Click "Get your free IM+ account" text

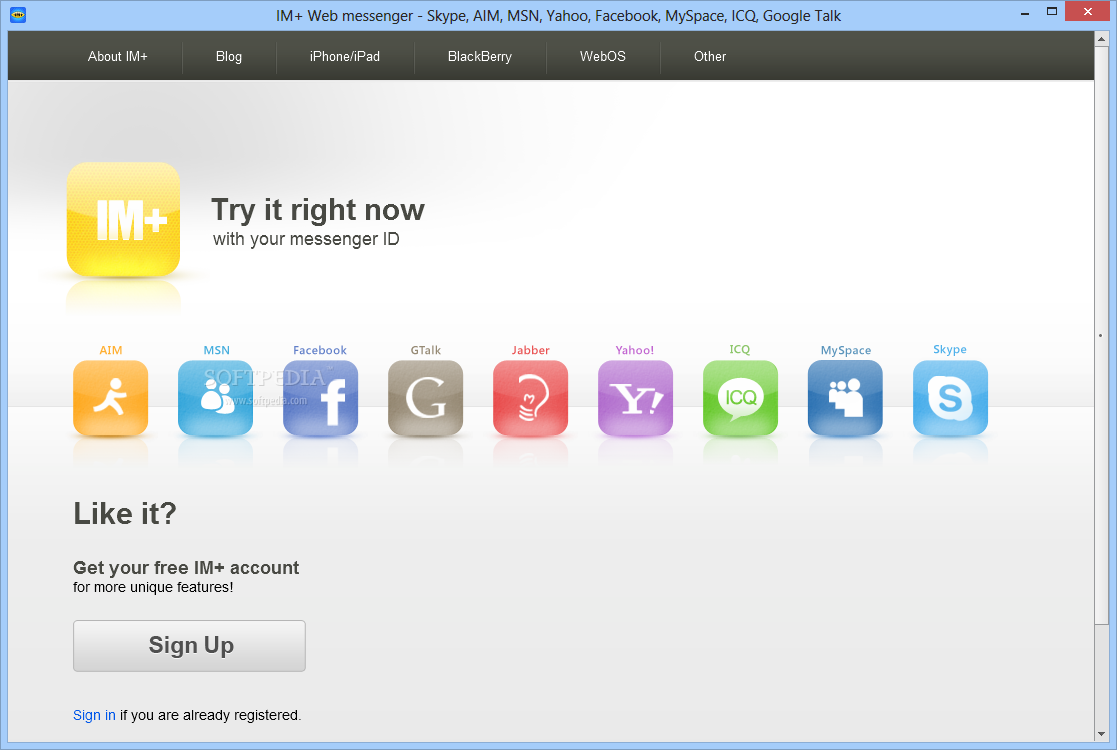click(x=186, y=568)
